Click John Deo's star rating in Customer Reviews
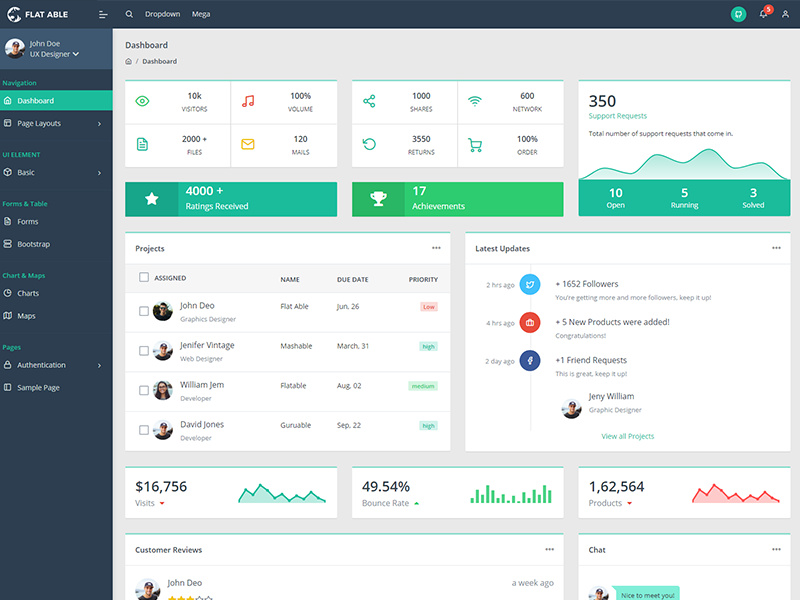The image size is (800, 600). (x=189, y=596)
